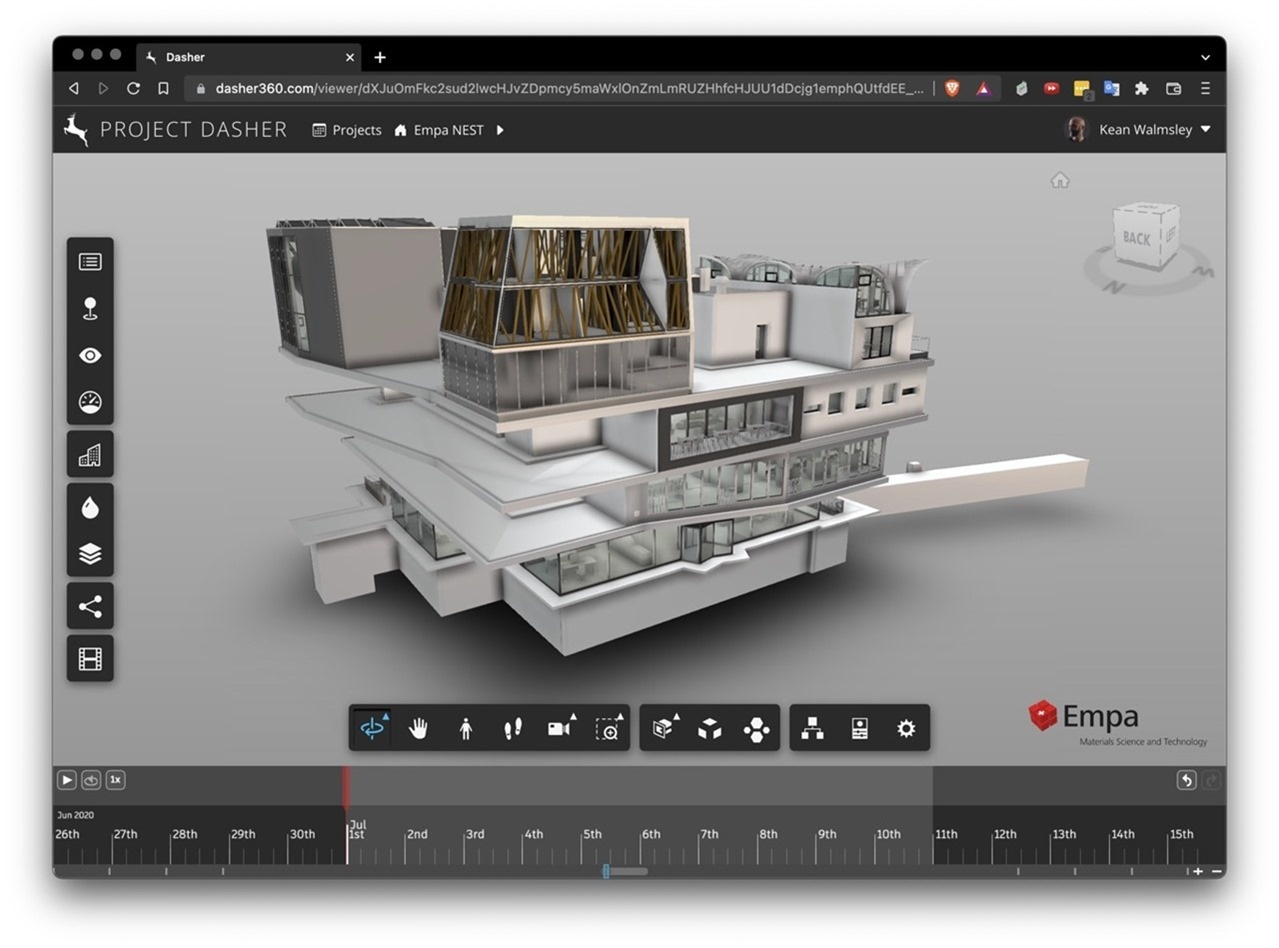The image size is (1279, 948).
Task: Open viewer Settings gear
Action: [x=905, y=729]
